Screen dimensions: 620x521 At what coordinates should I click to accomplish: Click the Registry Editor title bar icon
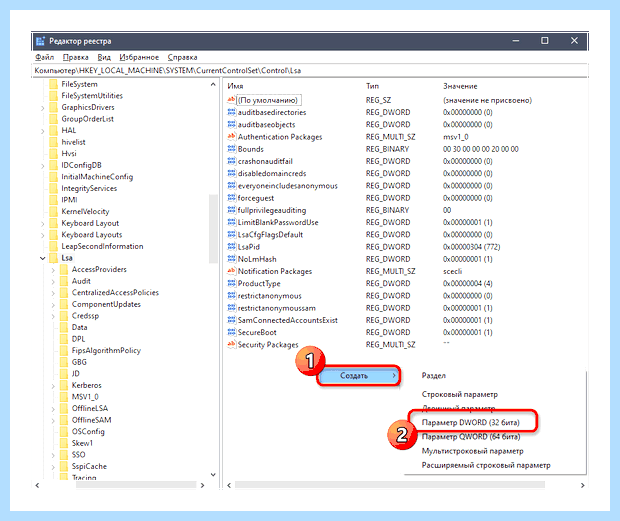click(x=40, y=41)
